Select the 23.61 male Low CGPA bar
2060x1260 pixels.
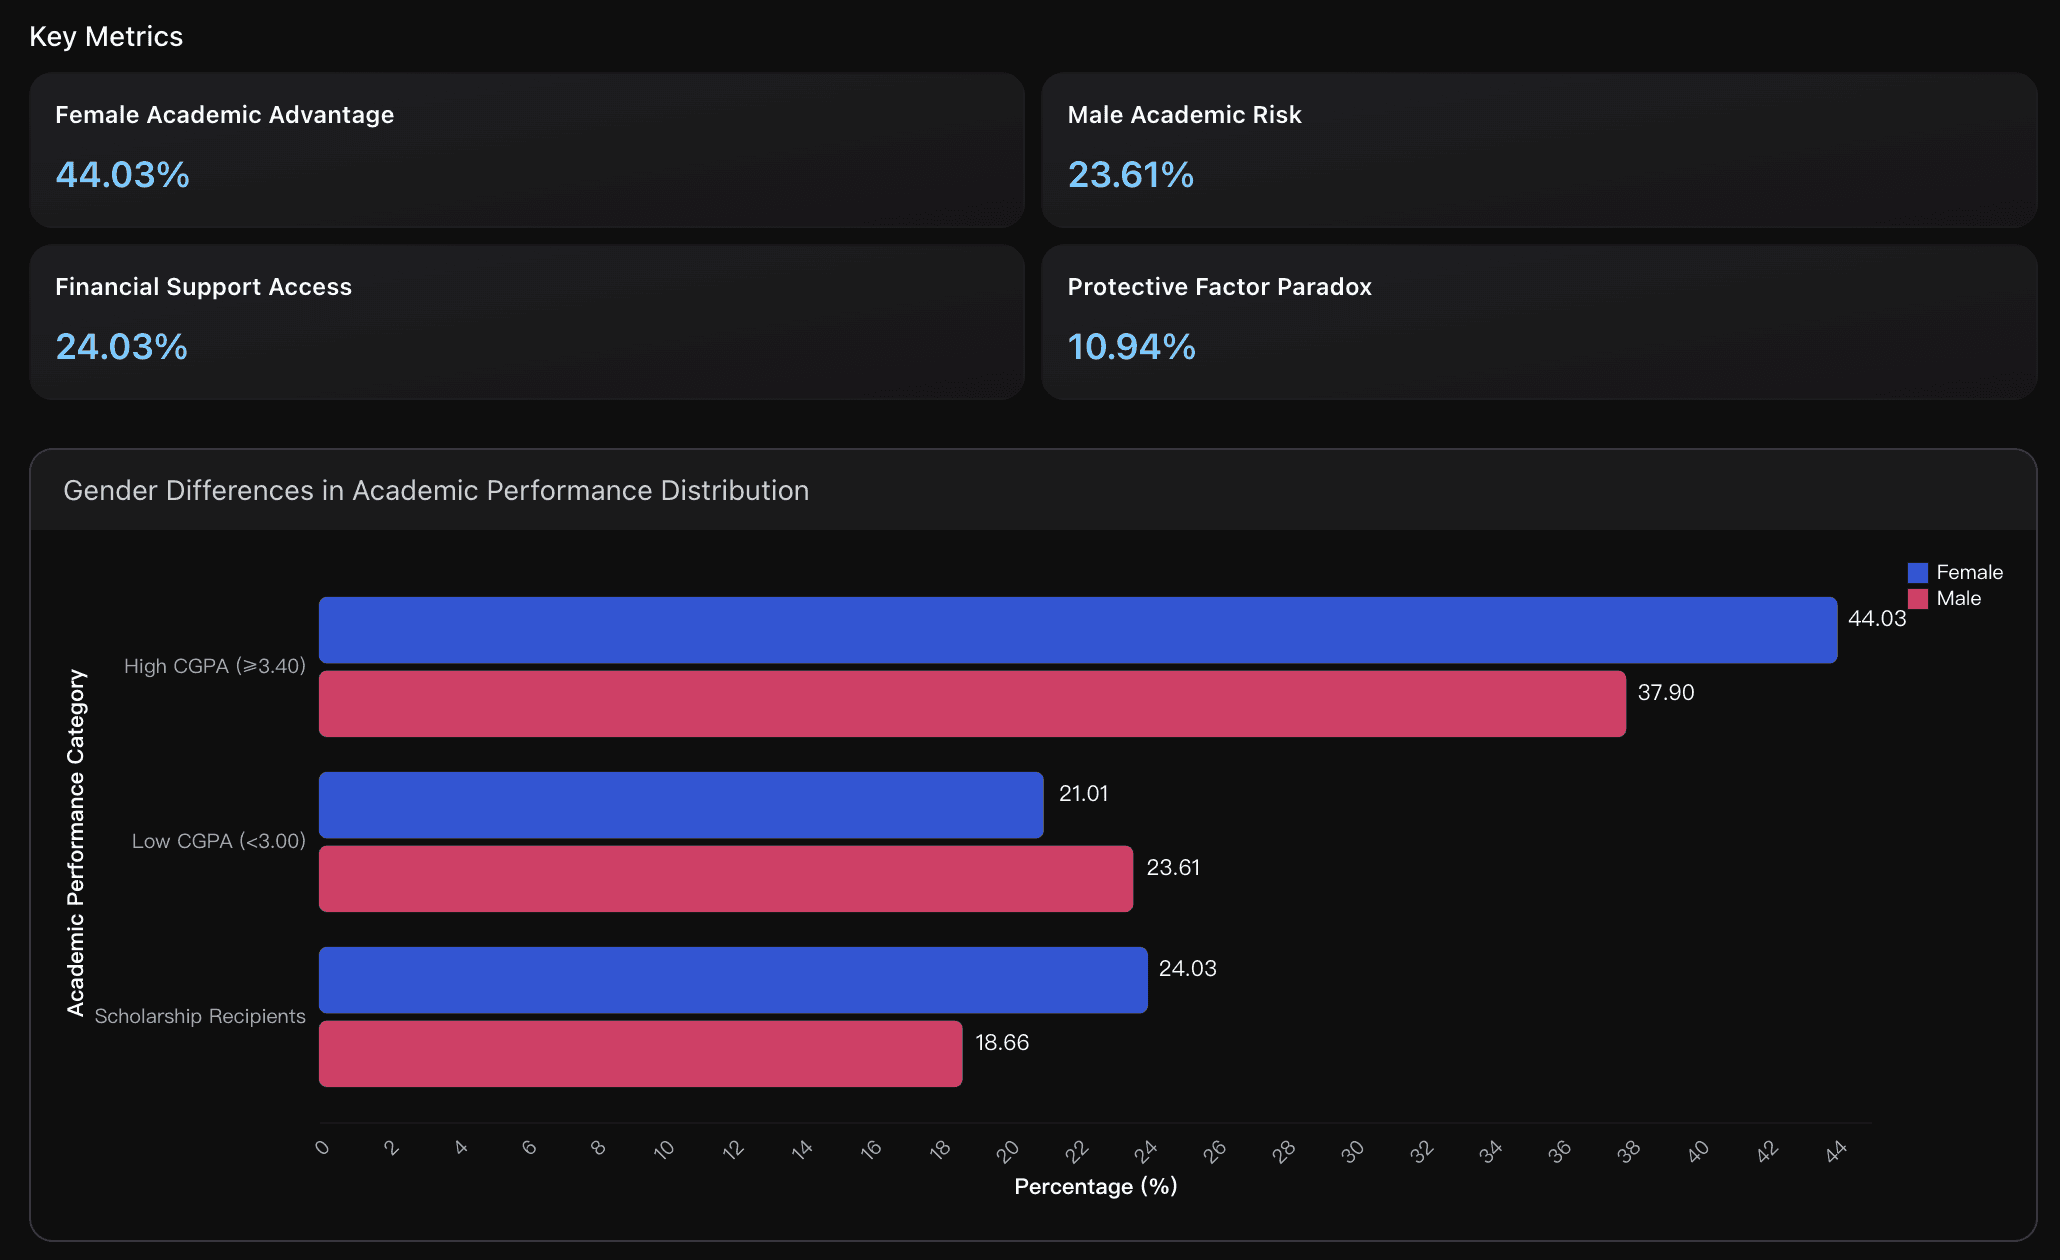pyautogui.click(x=726, y=879)
